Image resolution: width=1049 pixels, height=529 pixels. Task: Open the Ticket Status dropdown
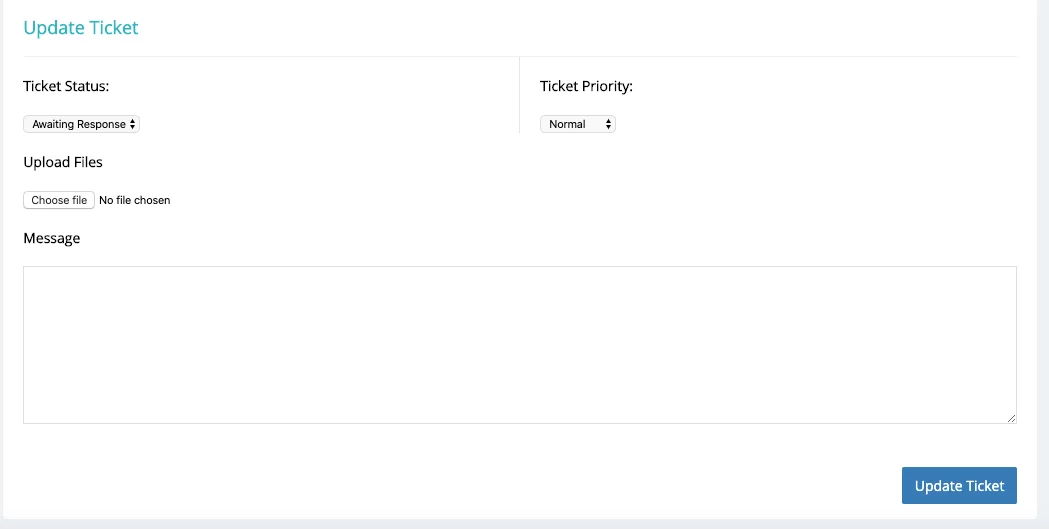coord(81,124)
